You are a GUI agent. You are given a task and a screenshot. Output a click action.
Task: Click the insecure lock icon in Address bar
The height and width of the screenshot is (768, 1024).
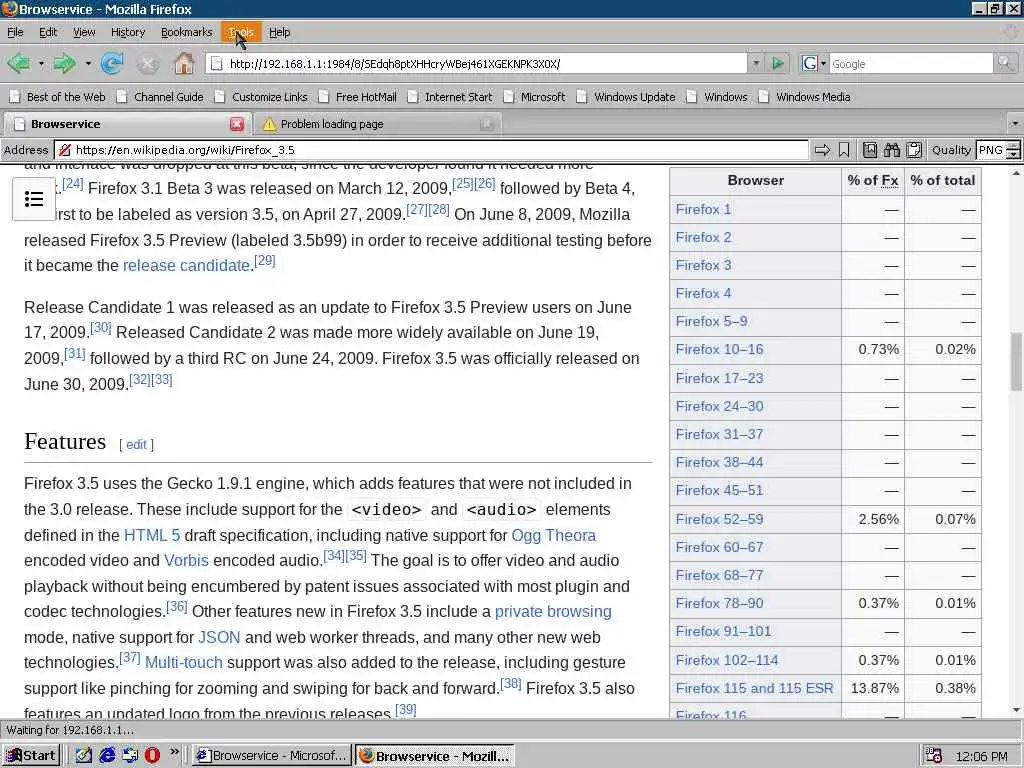coord(64,150)
